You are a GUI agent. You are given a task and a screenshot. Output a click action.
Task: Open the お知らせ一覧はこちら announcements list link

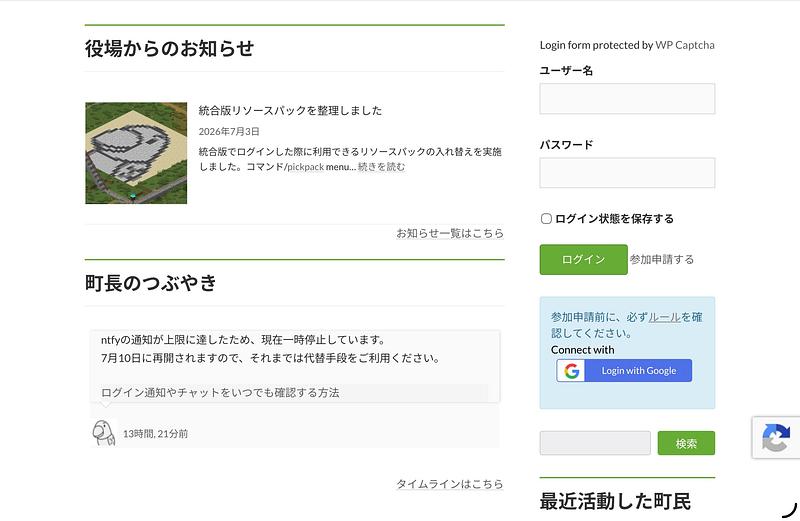[450, 233]
